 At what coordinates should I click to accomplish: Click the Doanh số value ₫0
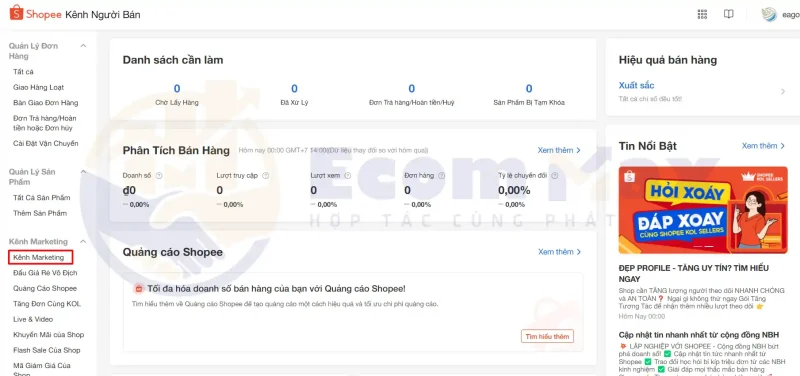[130, 190]
